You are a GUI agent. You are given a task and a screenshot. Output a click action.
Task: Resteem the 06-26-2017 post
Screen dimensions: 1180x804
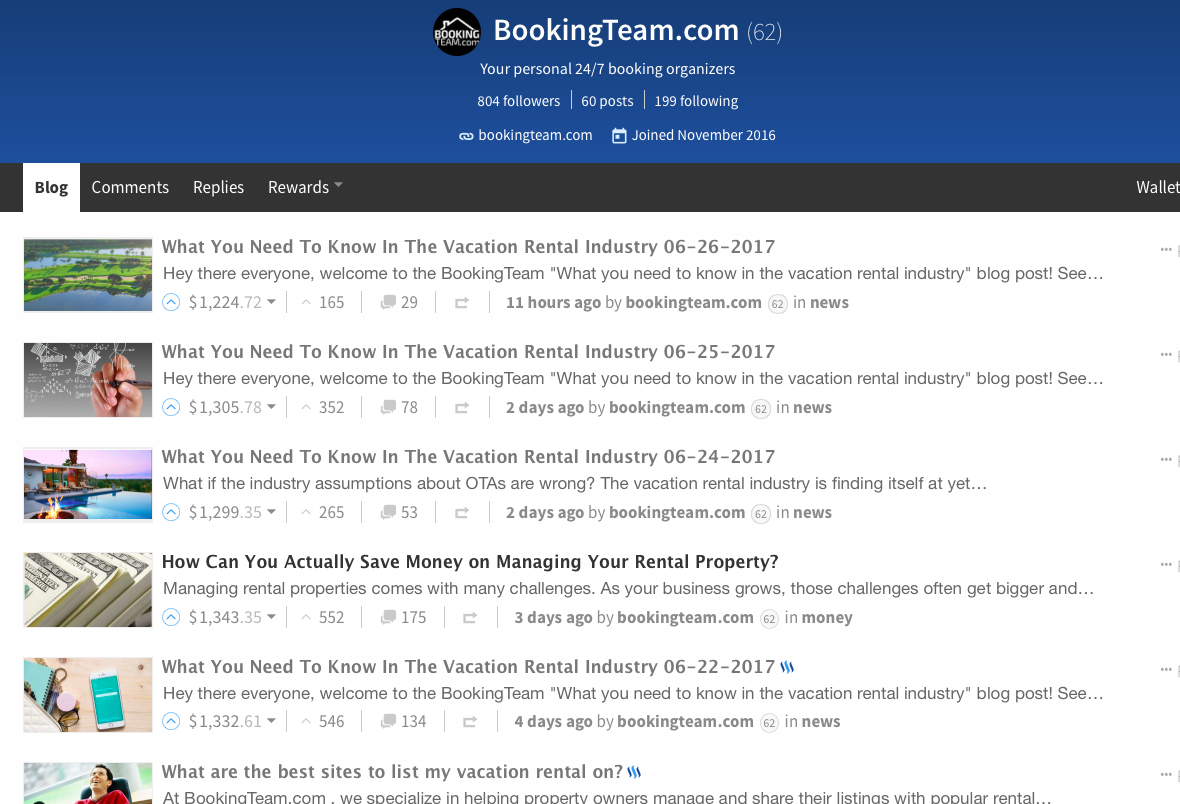(462, 303)
